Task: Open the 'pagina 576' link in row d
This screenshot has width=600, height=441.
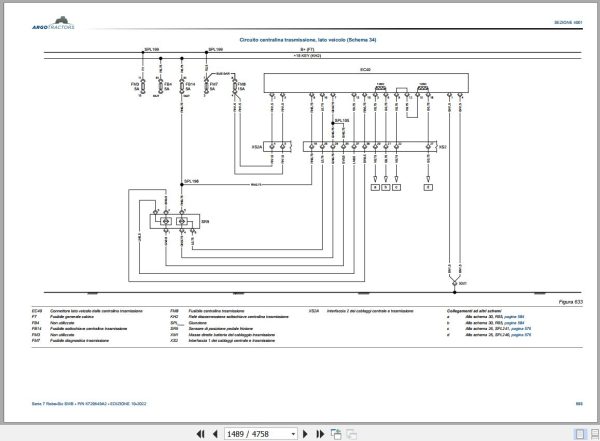Action: tap(521, 335)
